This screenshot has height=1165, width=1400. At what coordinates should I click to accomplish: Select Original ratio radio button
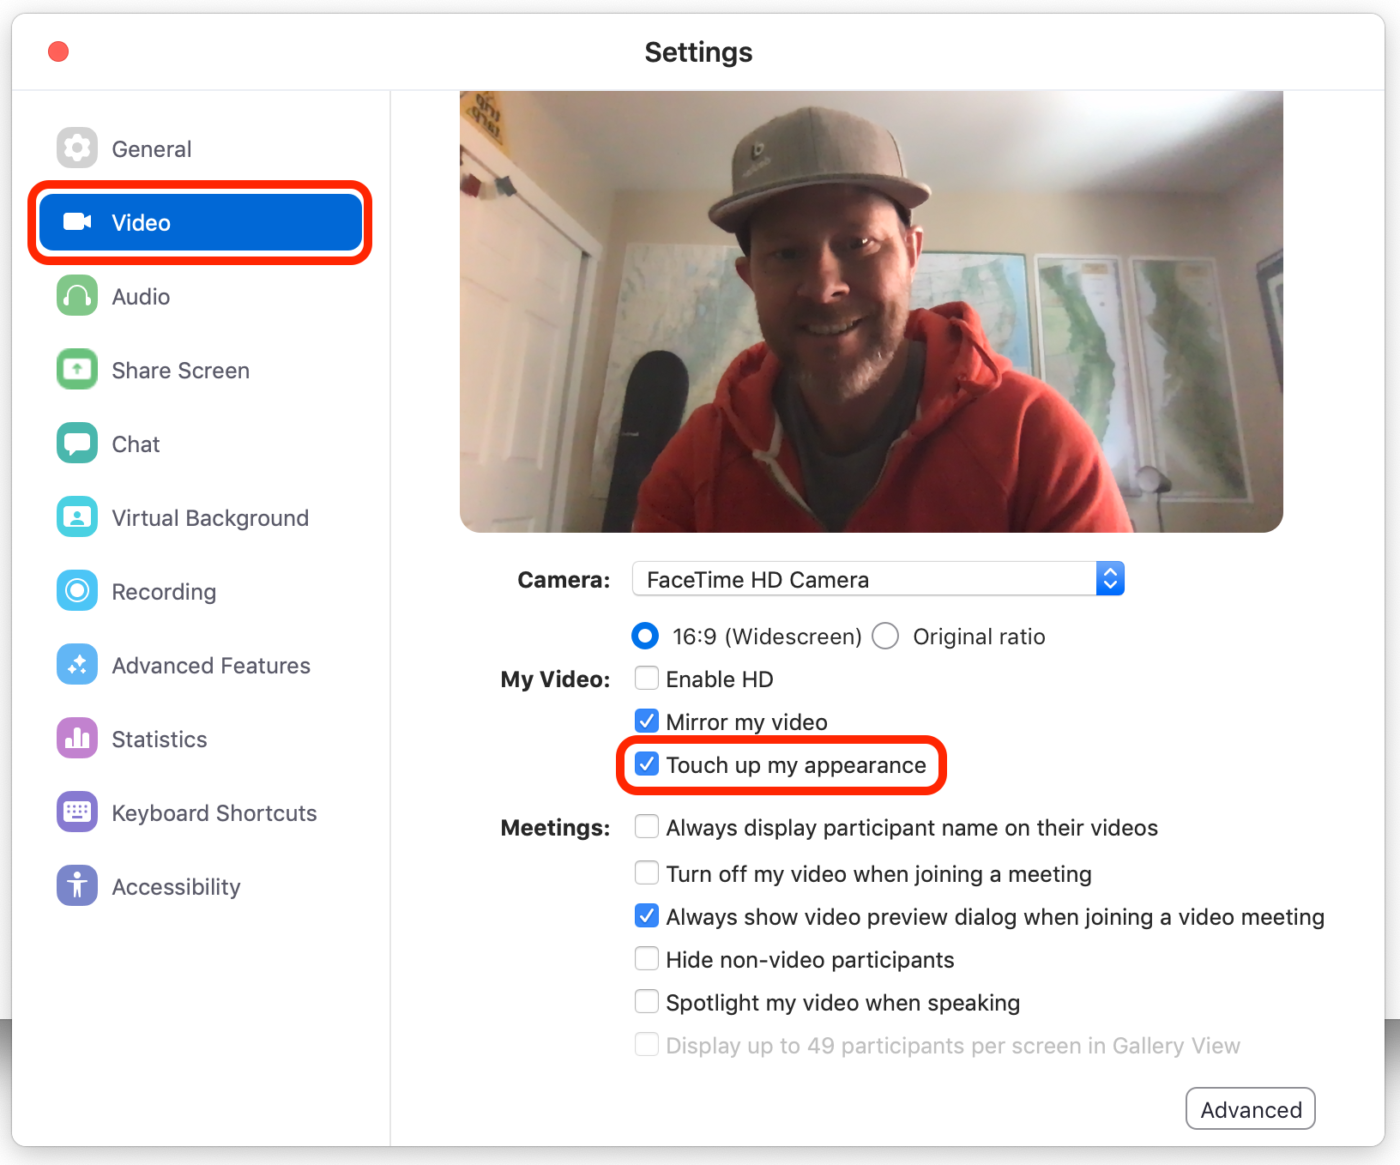(884, 636)
